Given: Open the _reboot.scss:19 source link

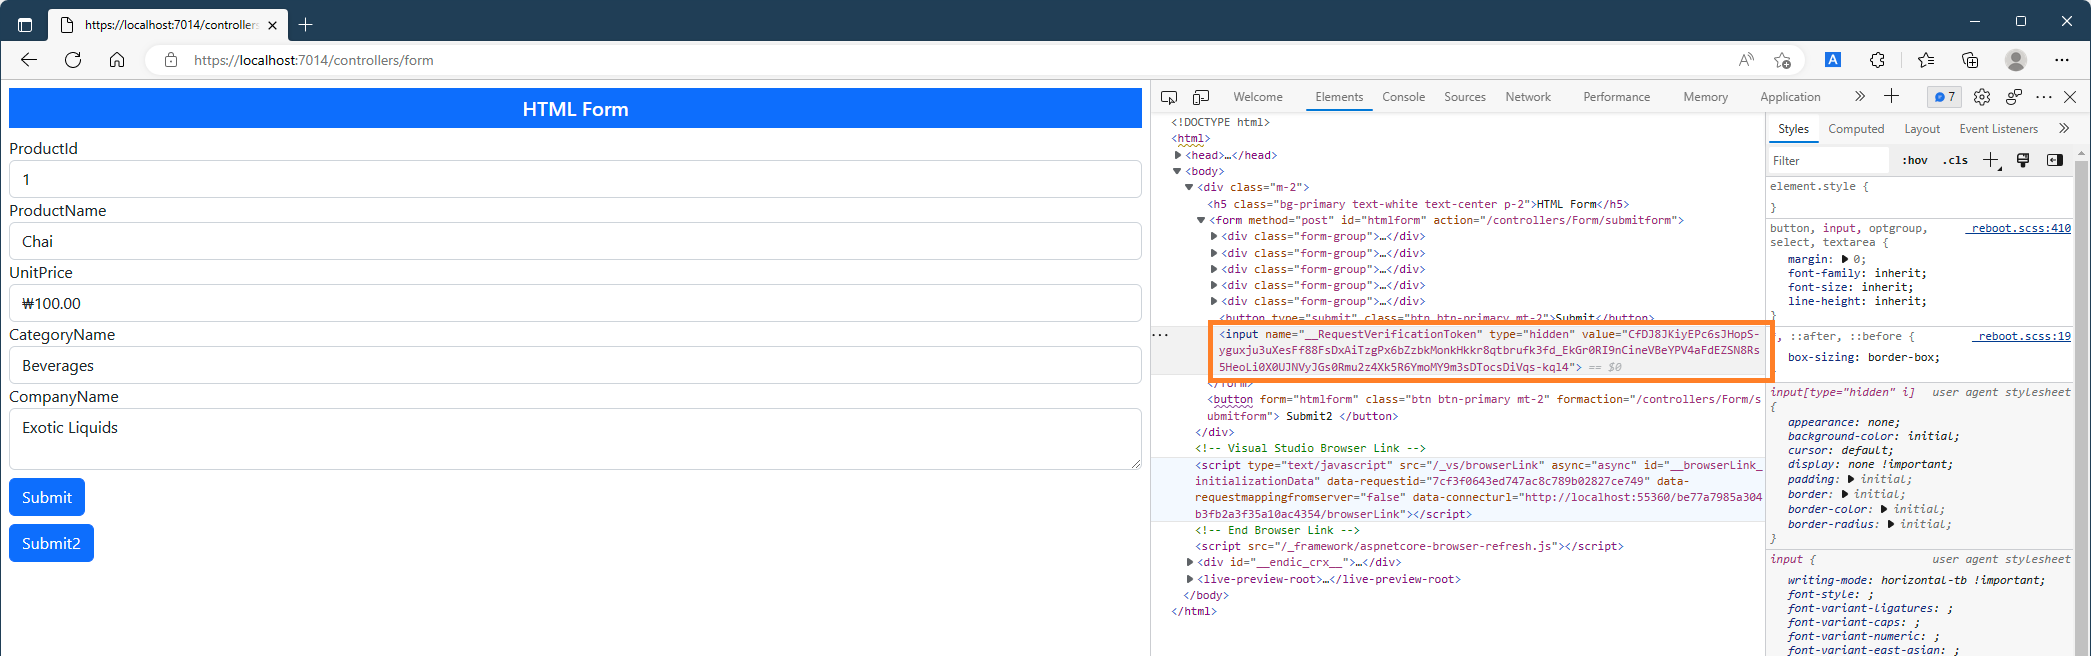Looking at the screenshot, I should (2021, 336).
